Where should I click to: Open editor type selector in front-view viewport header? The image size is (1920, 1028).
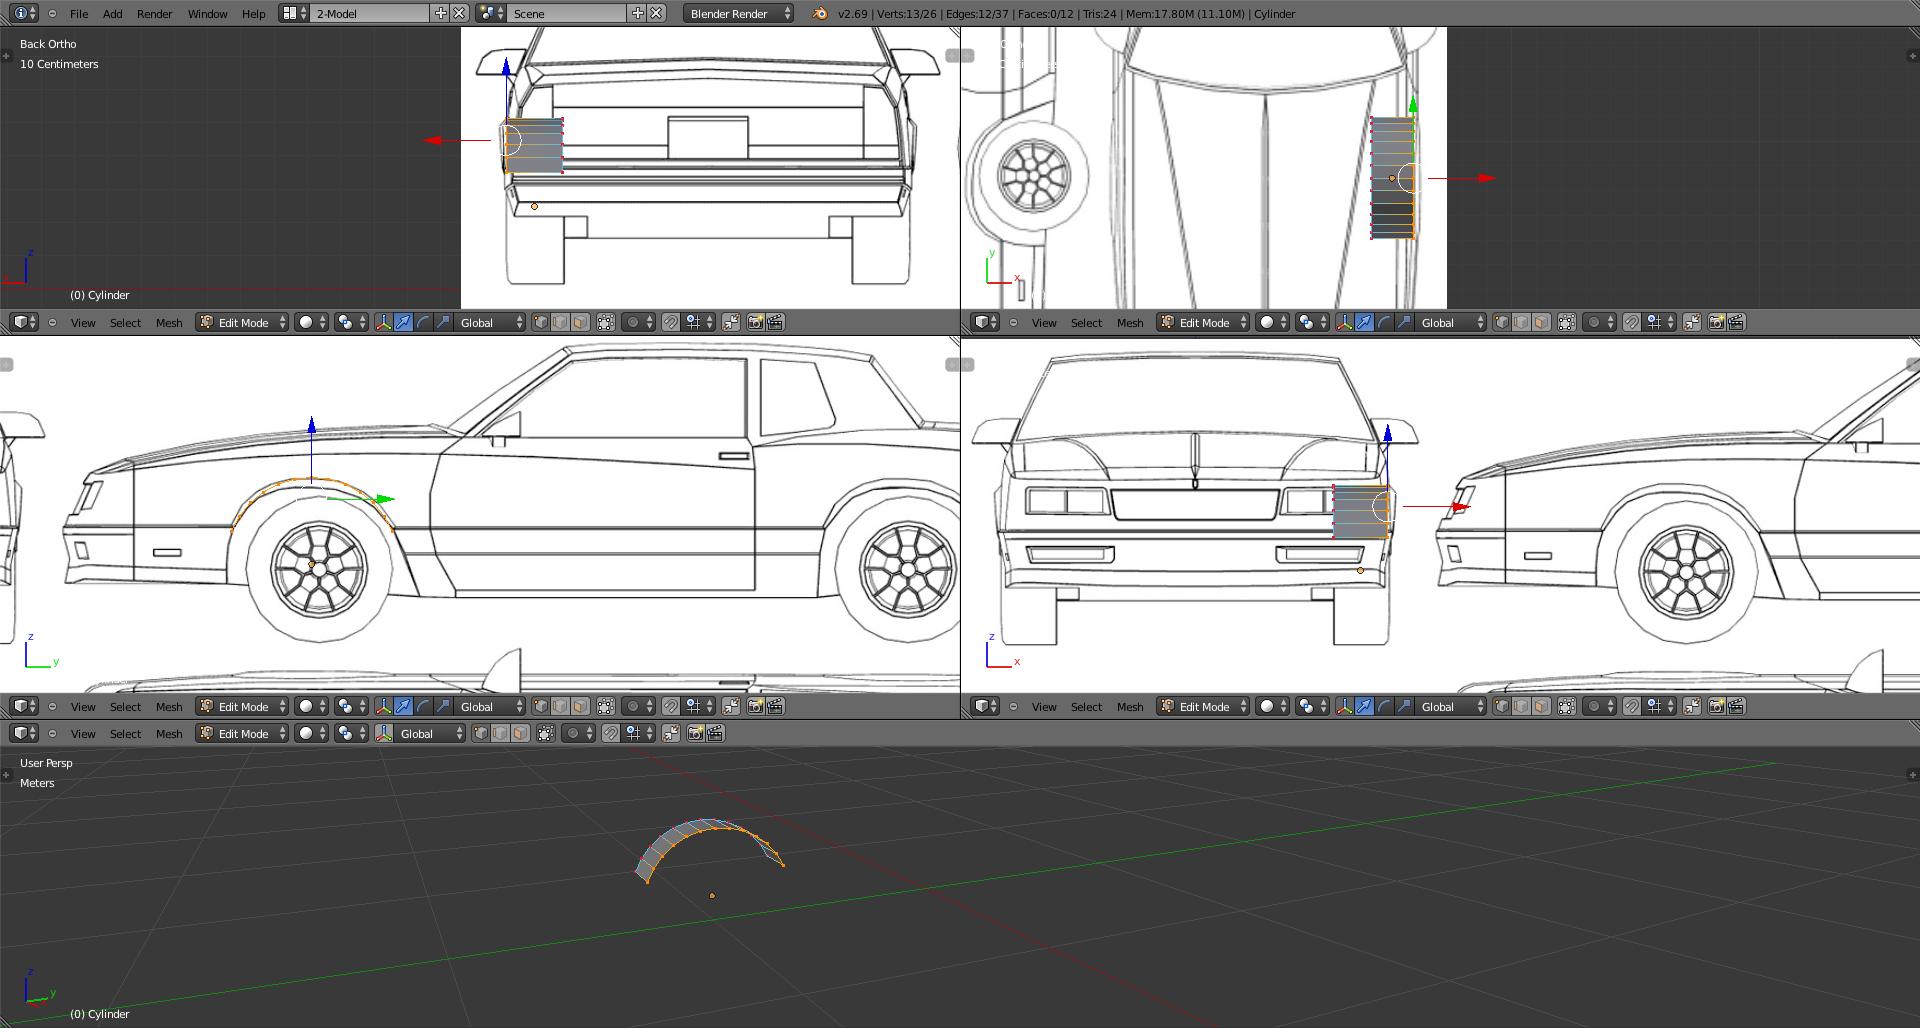[x=986, y=706]
